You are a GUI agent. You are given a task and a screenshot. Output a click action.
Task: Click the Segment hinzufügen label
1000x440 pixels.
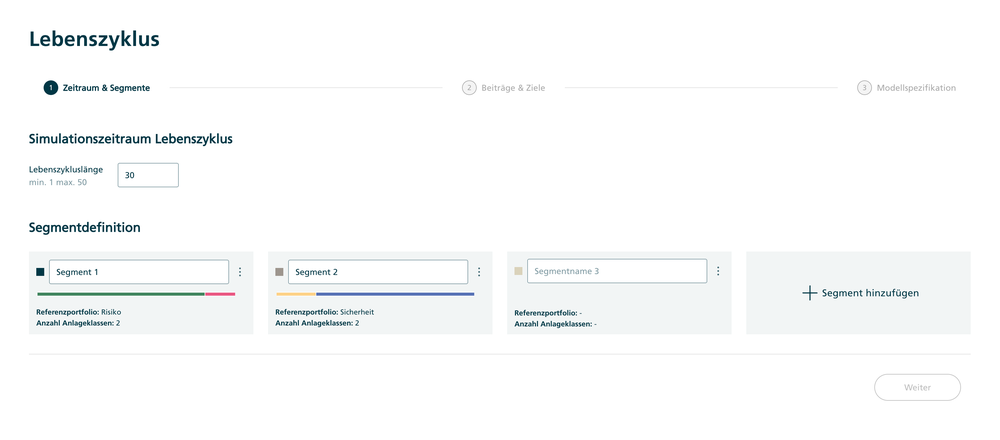click(870, 293)
